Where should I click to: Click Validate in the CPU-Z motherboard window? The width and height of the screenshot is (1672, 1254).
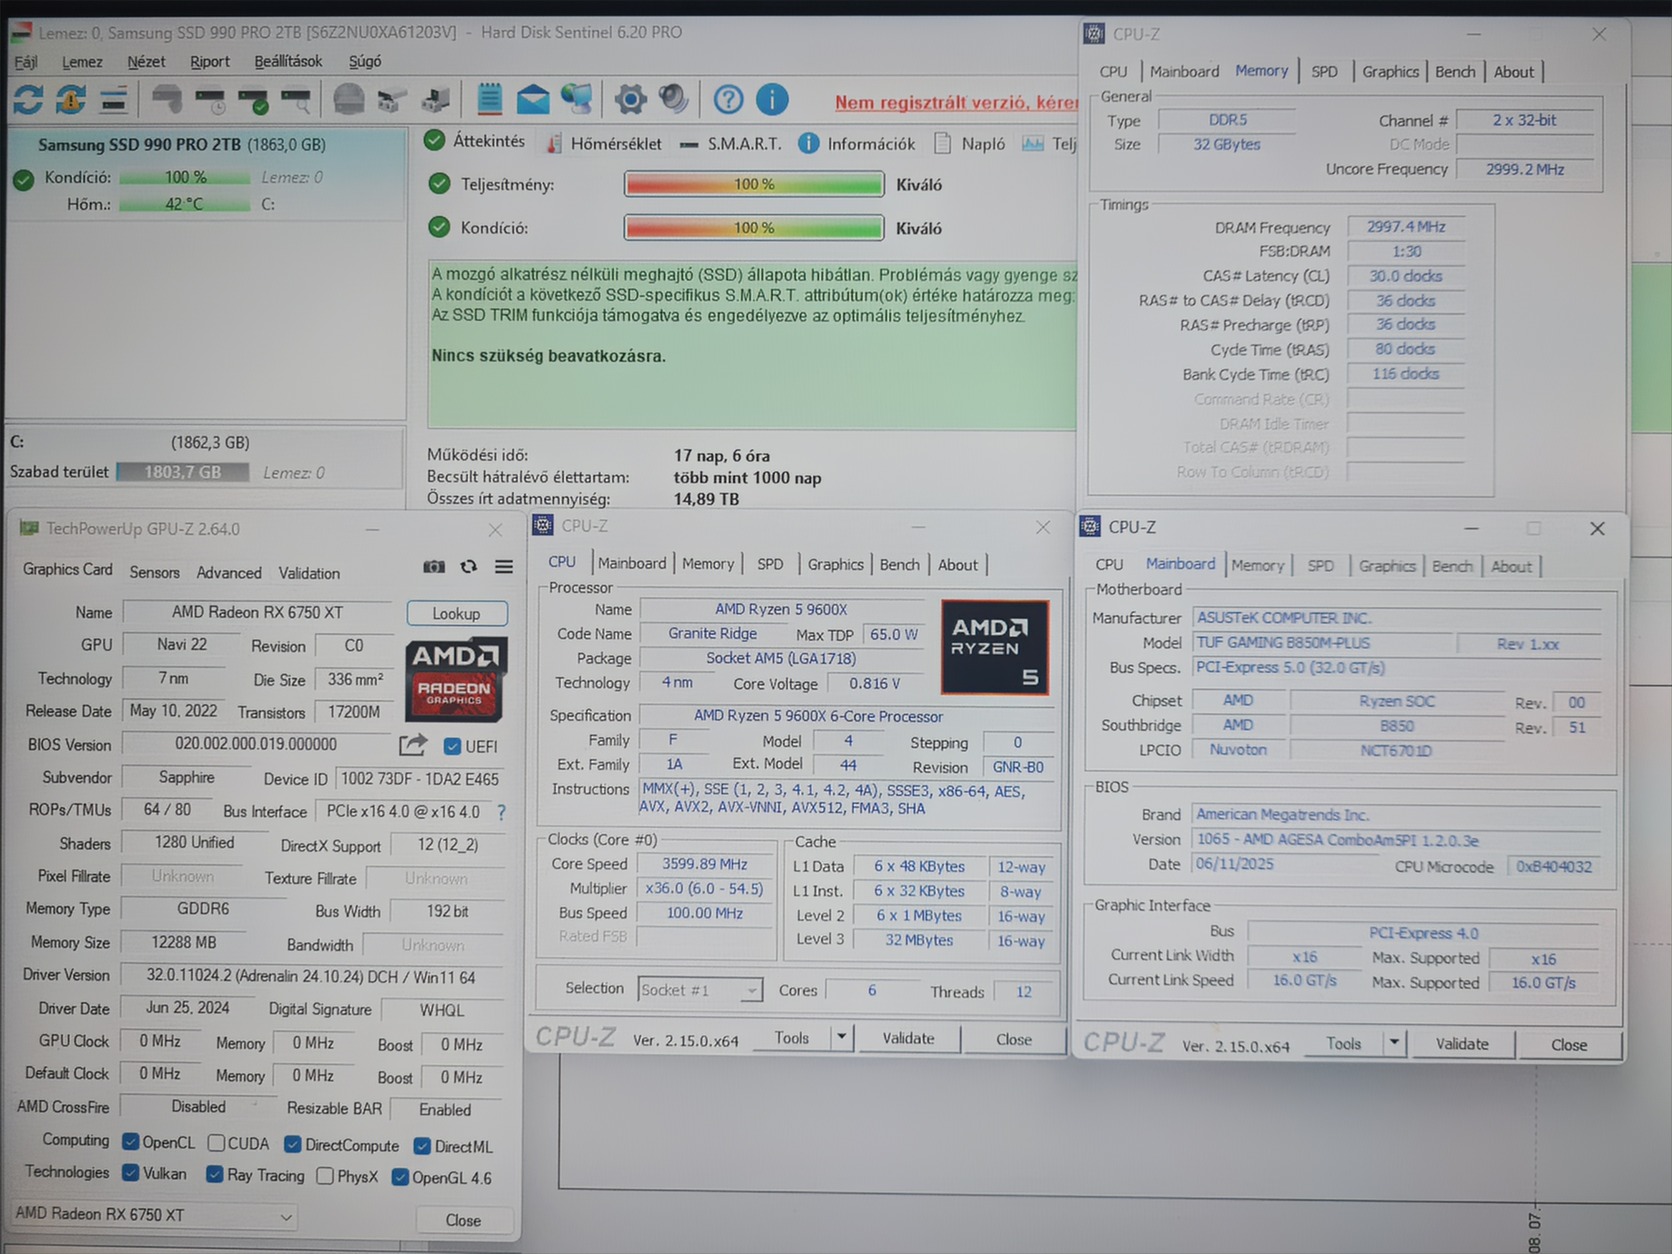[1462, 1044]
